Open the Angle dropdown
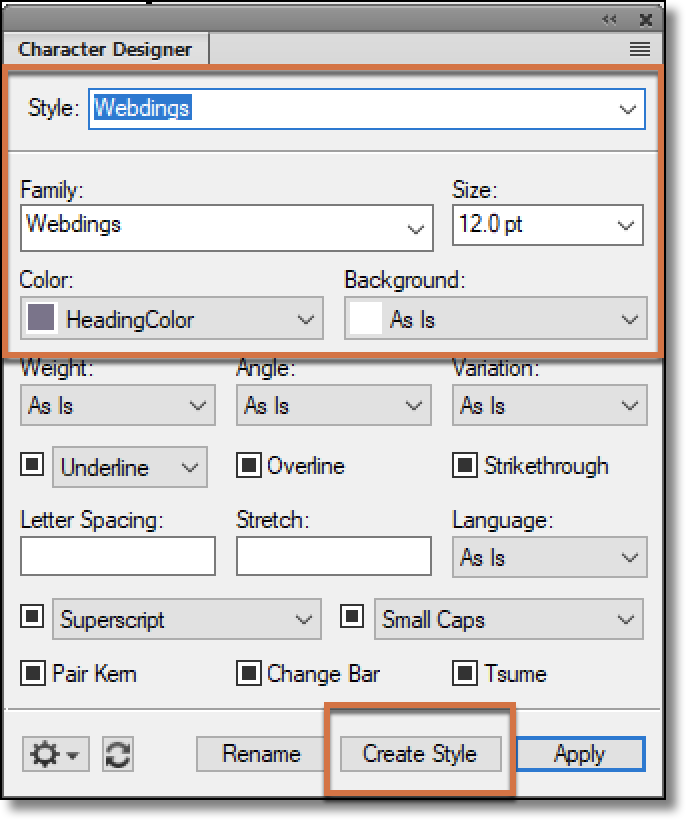The image size is (686, 820). click(x=334, y=405)
